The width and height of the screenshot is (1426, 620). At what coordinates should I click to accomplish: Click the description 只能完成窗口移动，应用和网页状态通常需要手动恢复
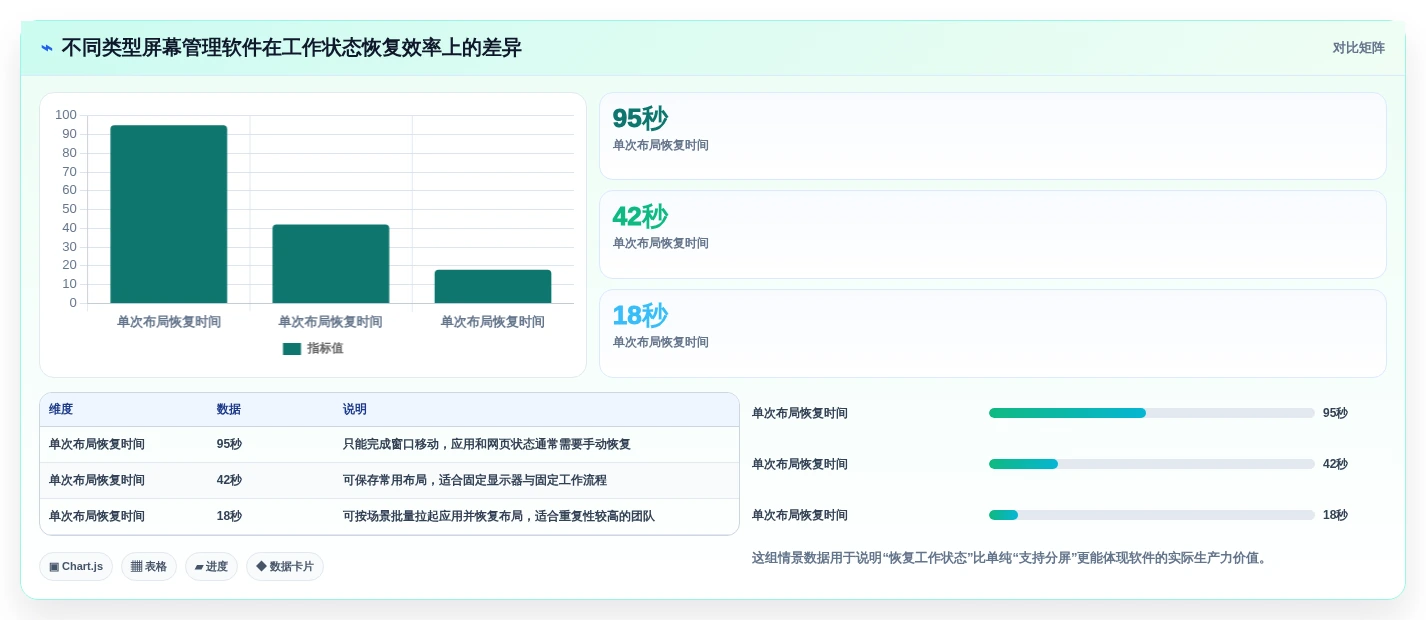[487, 445]
